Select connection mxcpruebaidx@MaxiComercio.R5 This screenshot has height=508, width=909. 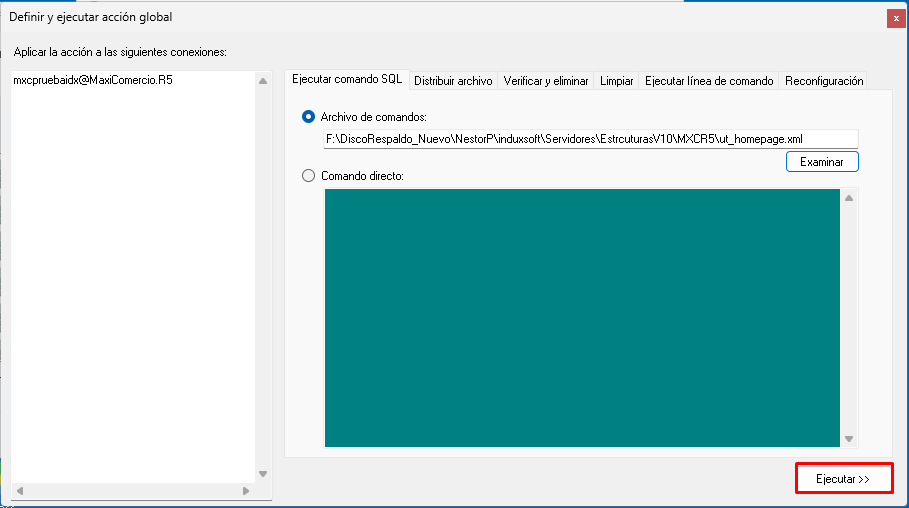(x=92, y=81)
